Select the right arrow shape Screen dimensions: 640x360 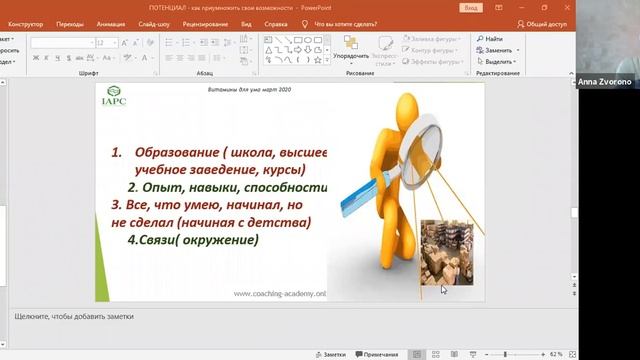298,50
